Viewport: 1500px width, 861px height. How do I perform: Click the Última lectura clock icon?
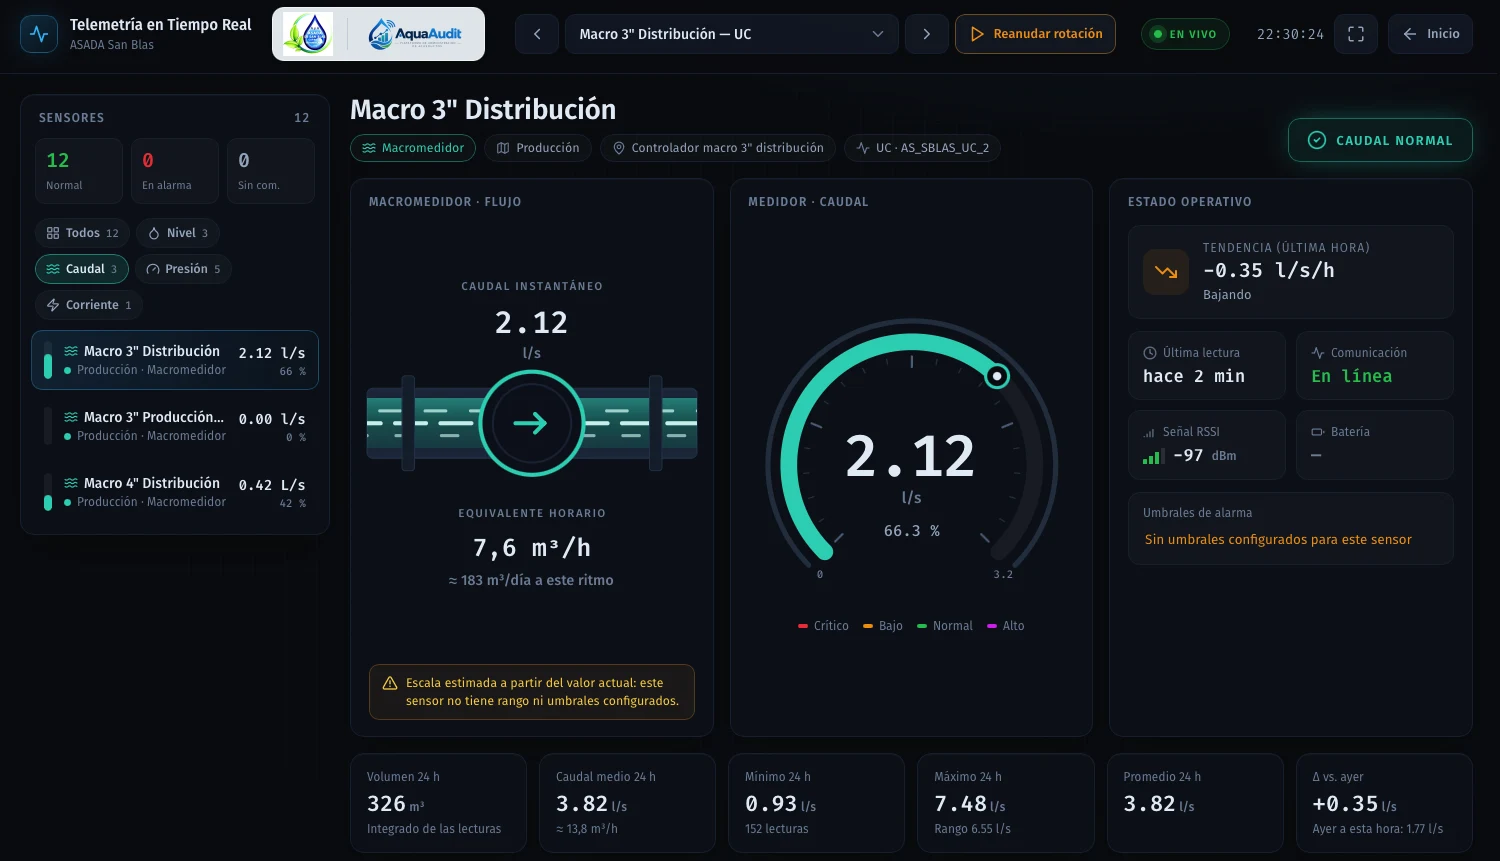click(x=1150, y=353)
